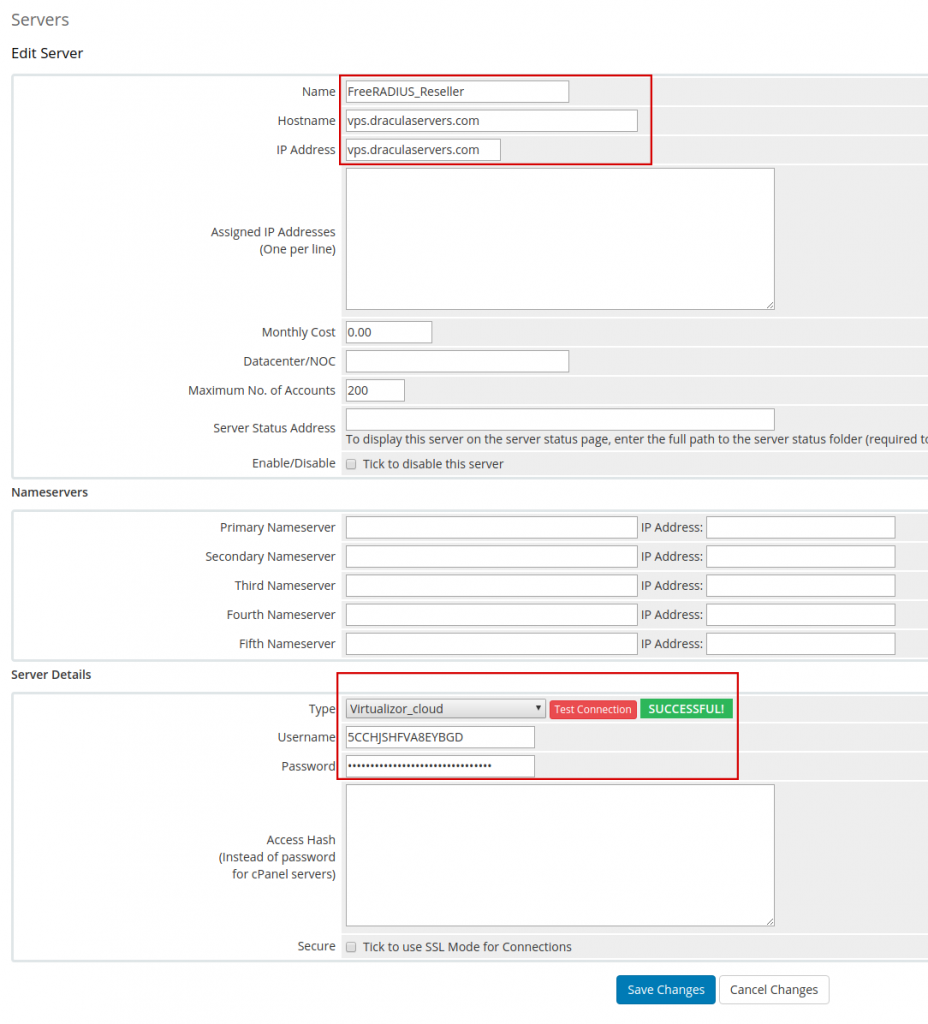Viewport: 928px width, 1024px height.
Task: Click the Hostname input field
Action: coord(492,121)
